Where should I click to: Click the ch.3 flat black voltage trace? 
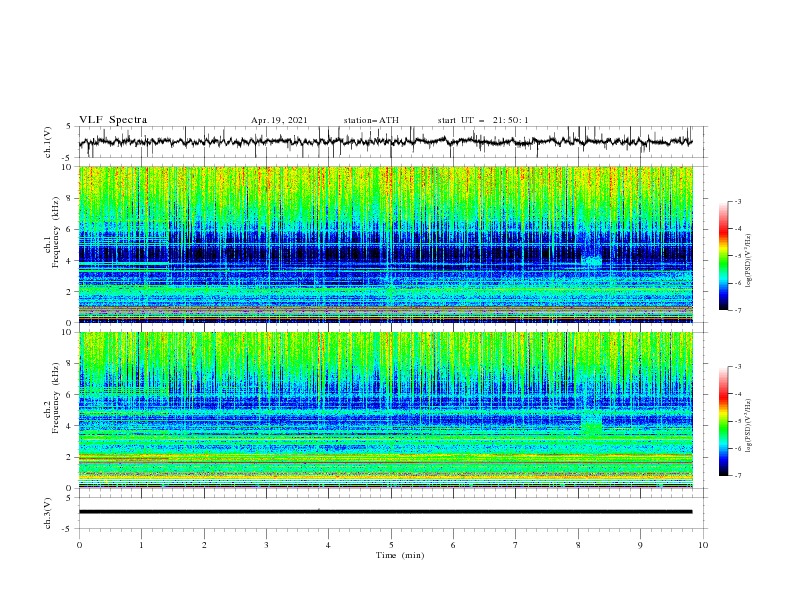point(385,512)
